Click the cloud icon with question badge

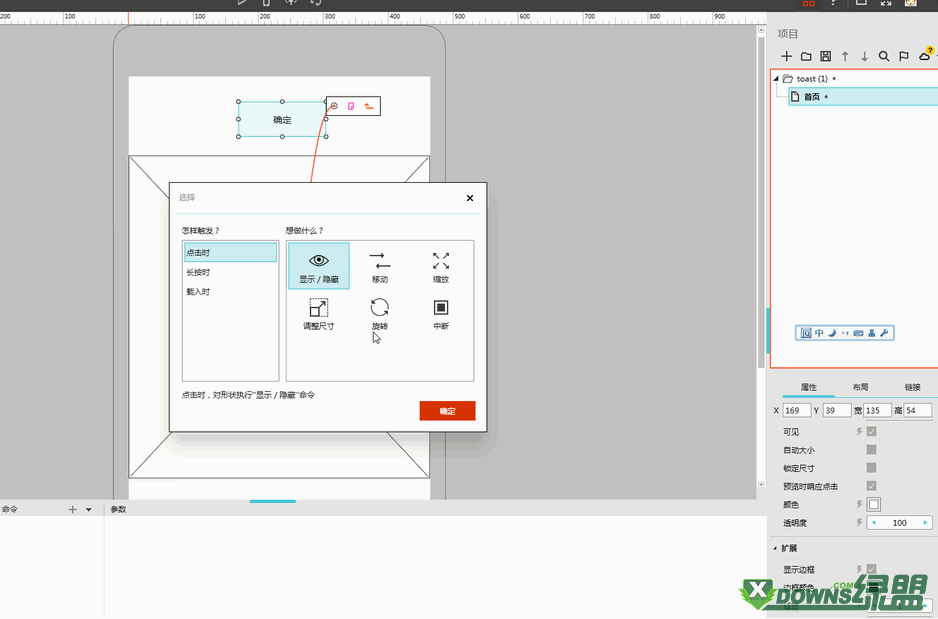click(926, 54)
